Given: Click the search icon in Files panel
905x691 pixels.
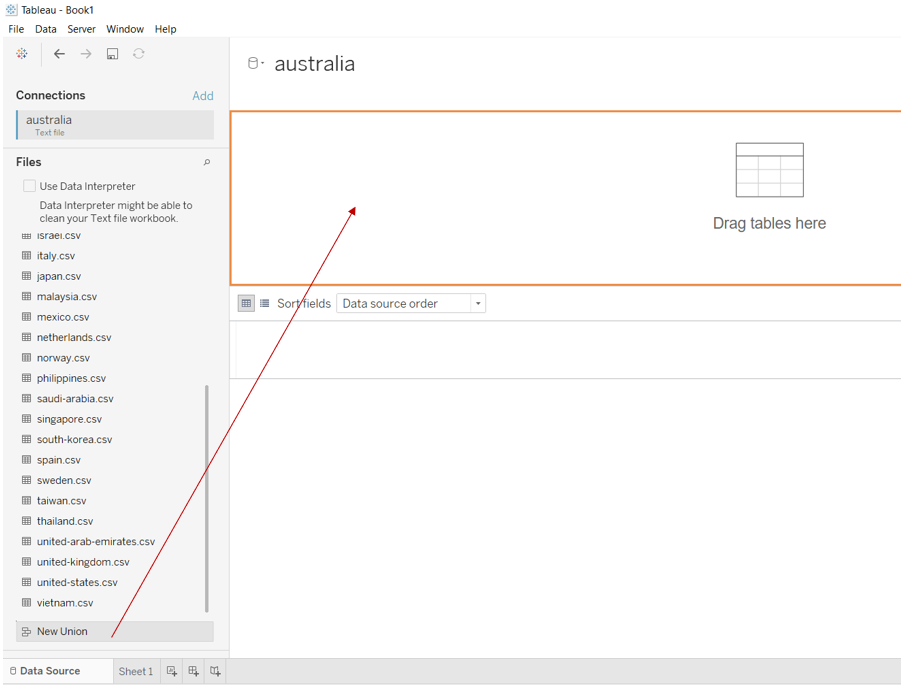Looking at the screenshot, I should (207, 162).
